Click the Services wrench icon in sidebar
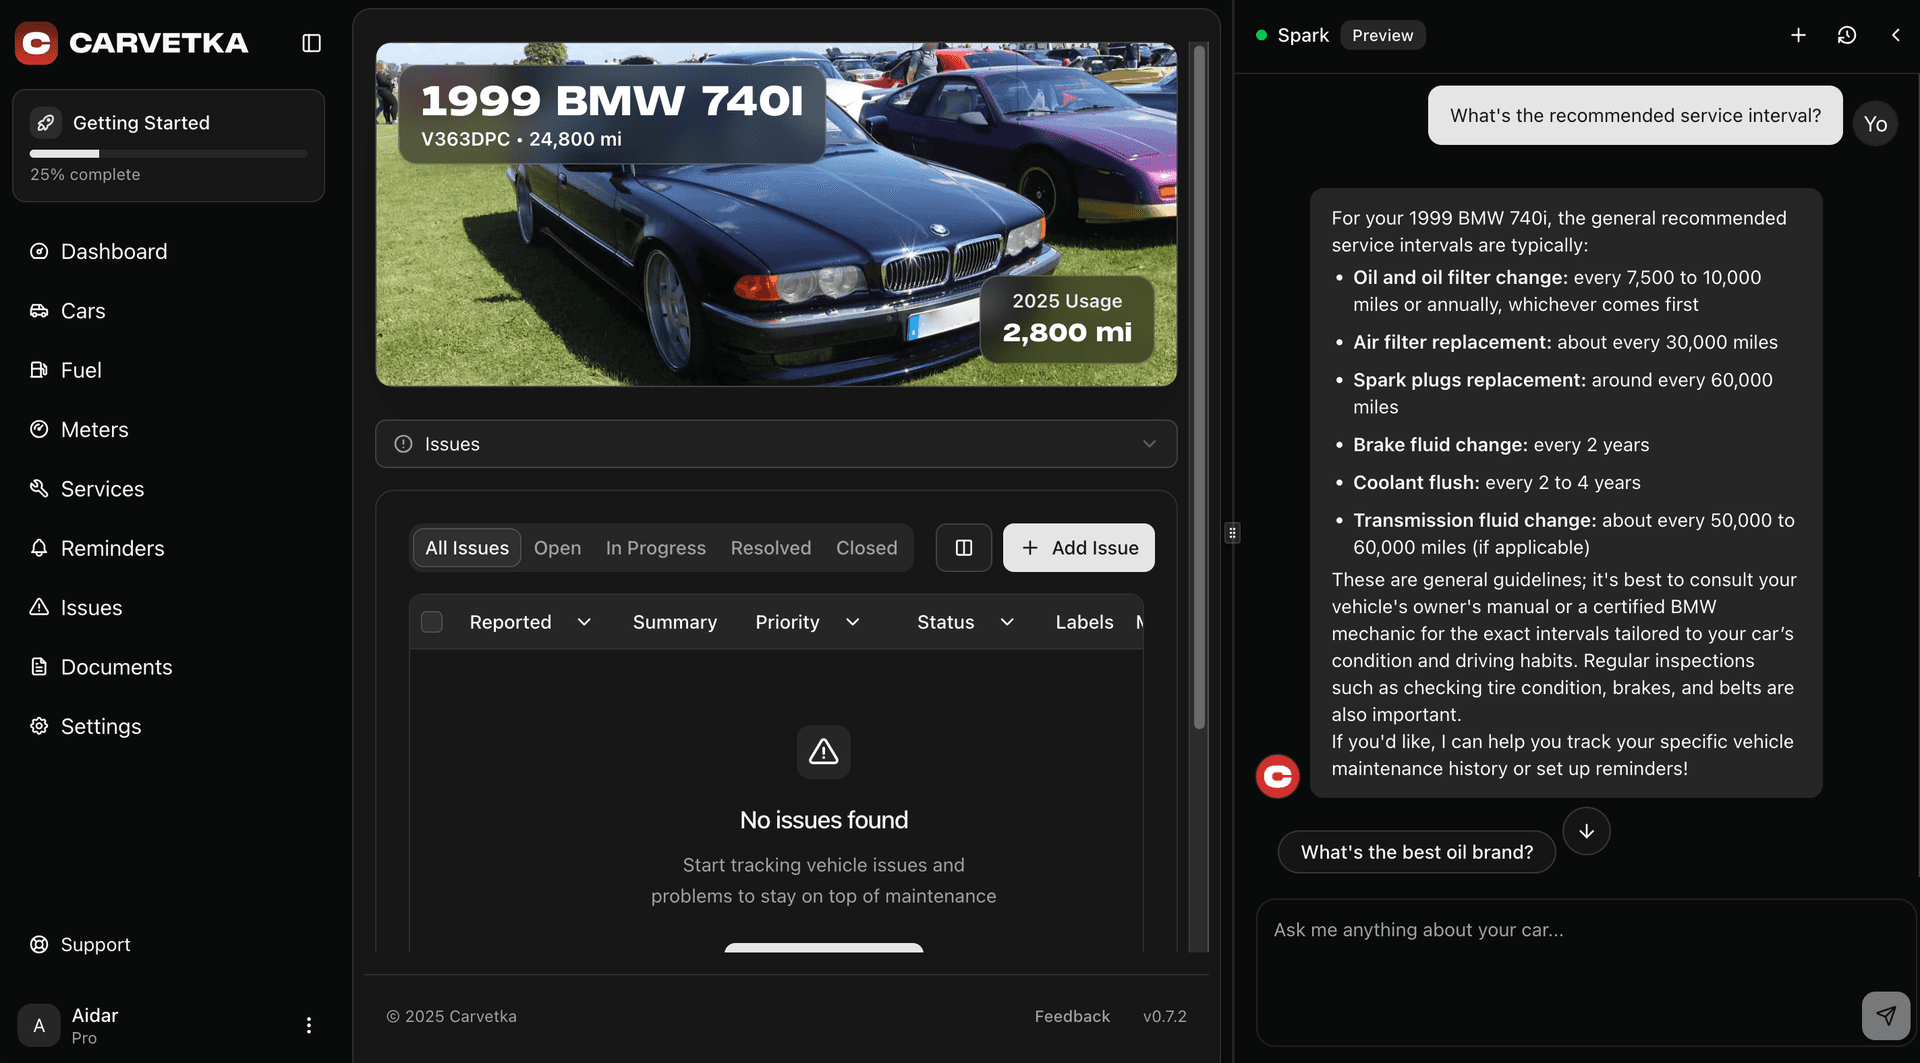 39,488
